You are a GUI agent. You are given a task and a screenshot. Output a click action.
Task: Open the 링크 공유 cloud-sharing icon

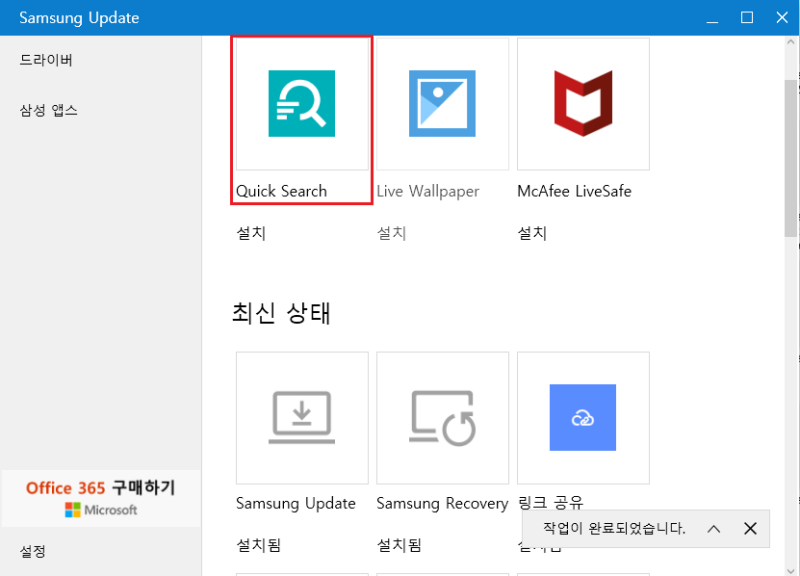coord(583,418)
